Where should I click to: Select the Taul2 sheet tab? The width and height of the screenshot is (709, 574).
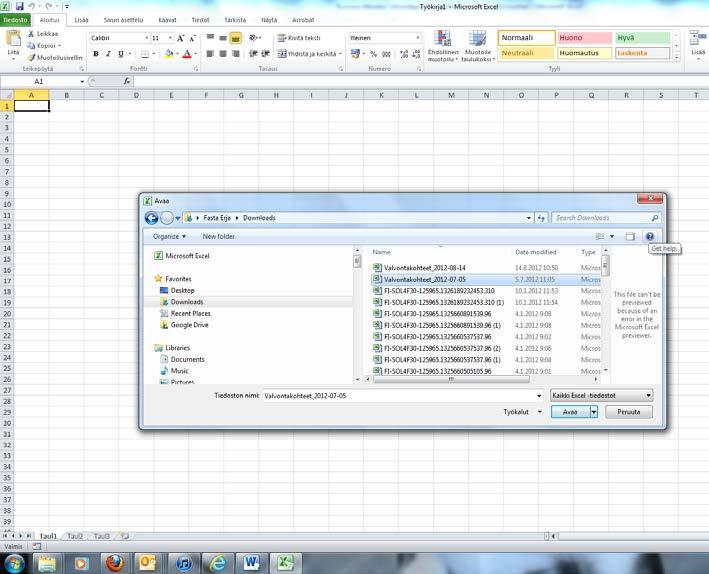(x=75, y=536)
